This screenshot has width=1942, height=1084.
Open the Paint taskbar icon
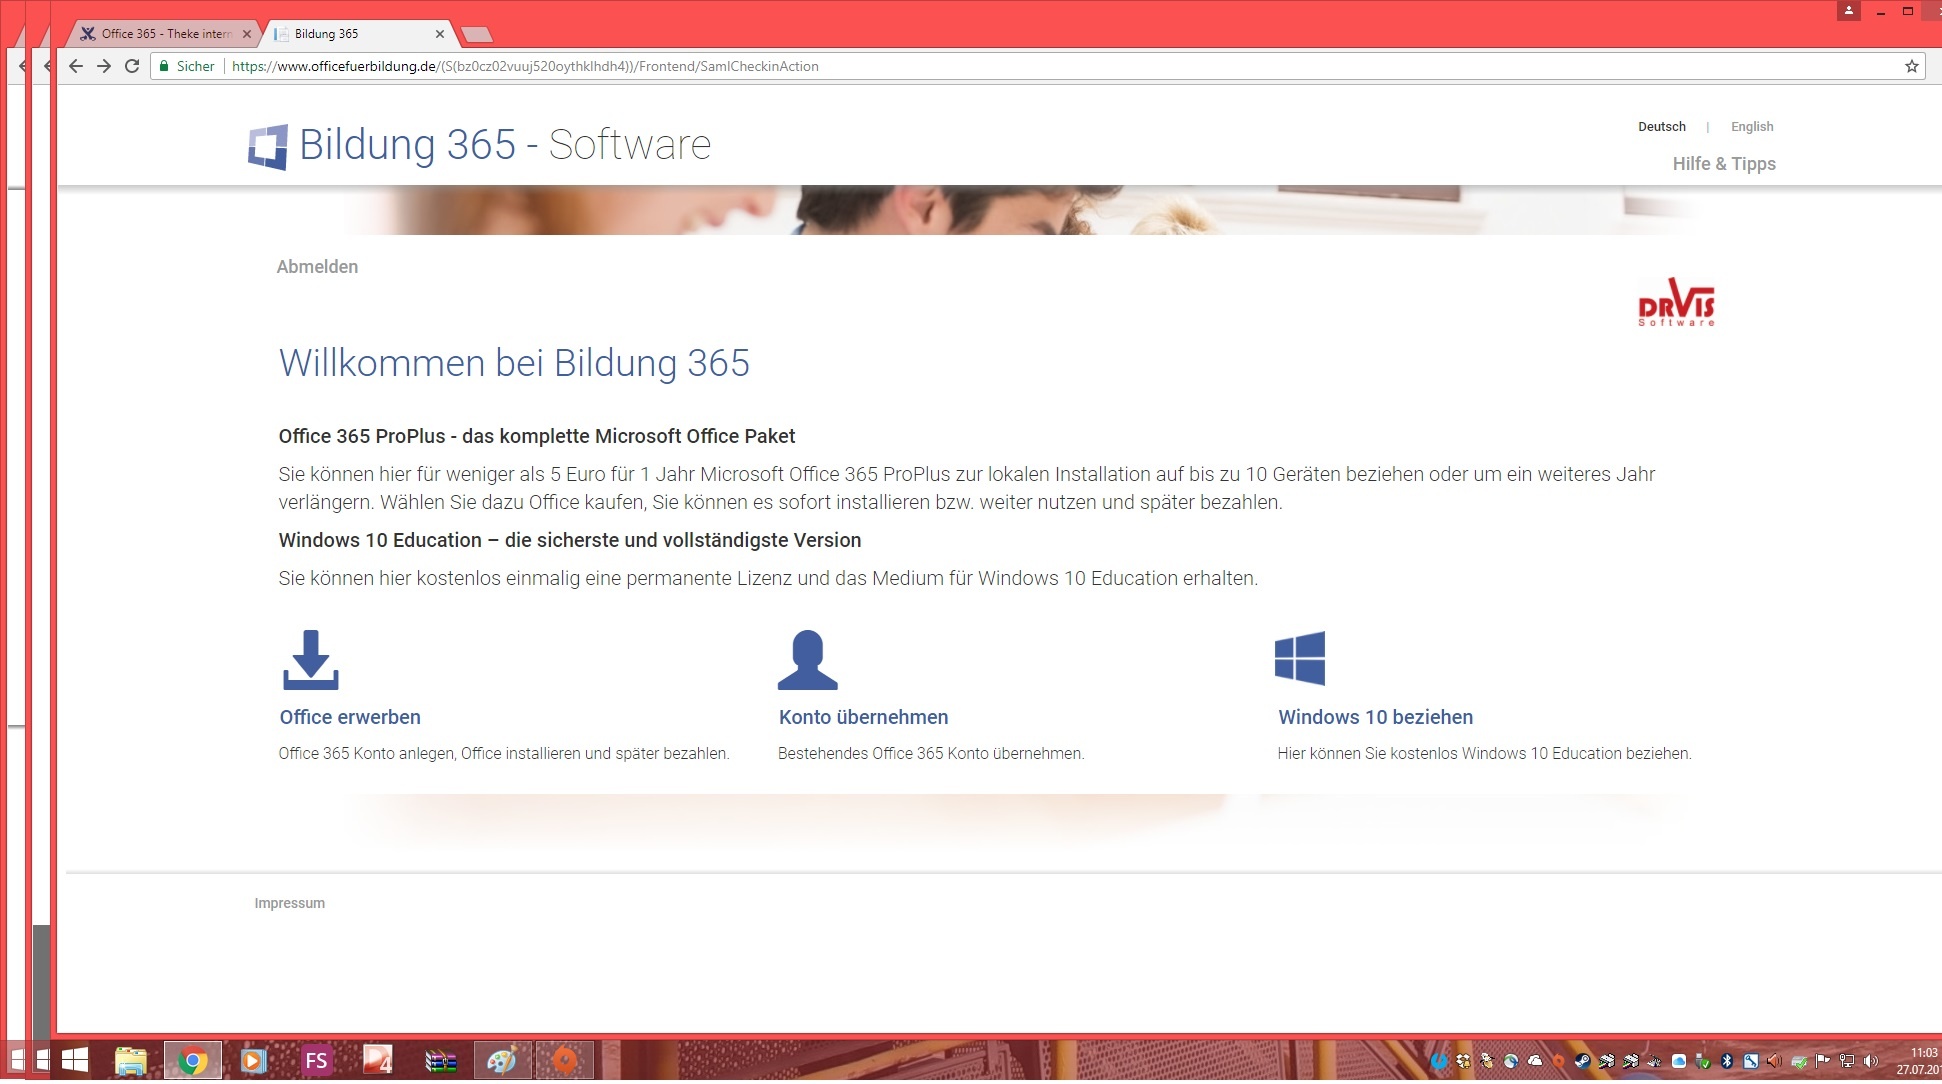click(x=501, y=1060)
